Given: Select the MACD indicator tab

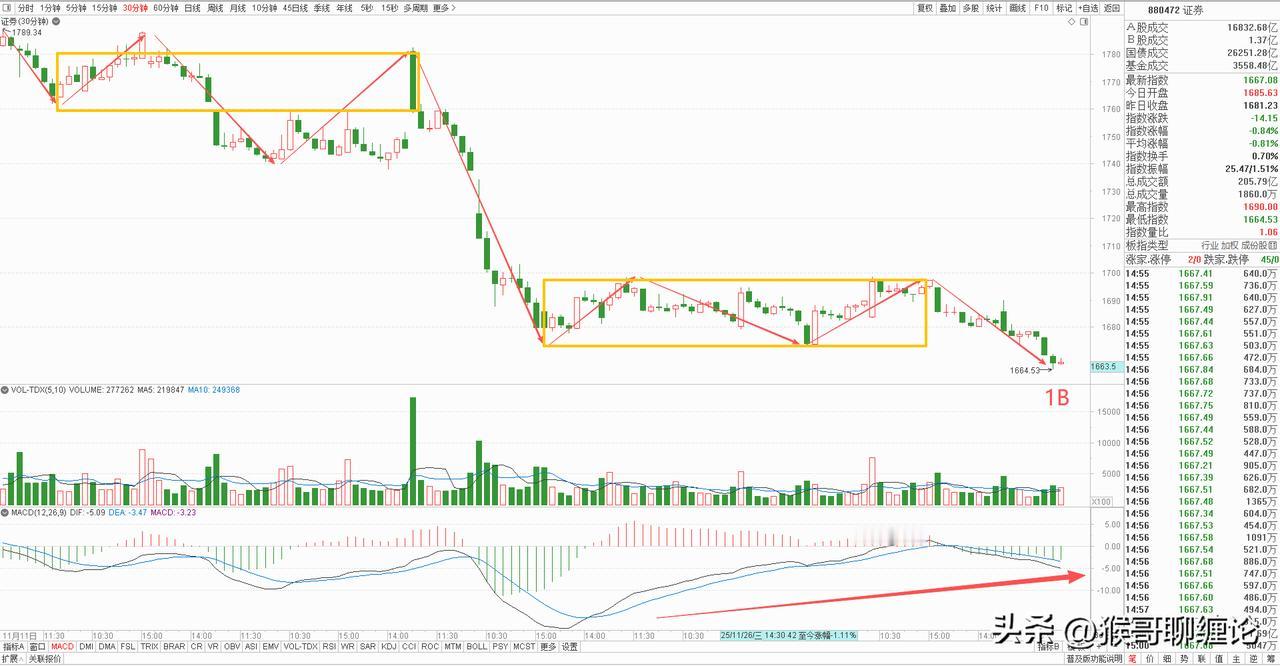Looking at the screenshot, I should [63, 648].
